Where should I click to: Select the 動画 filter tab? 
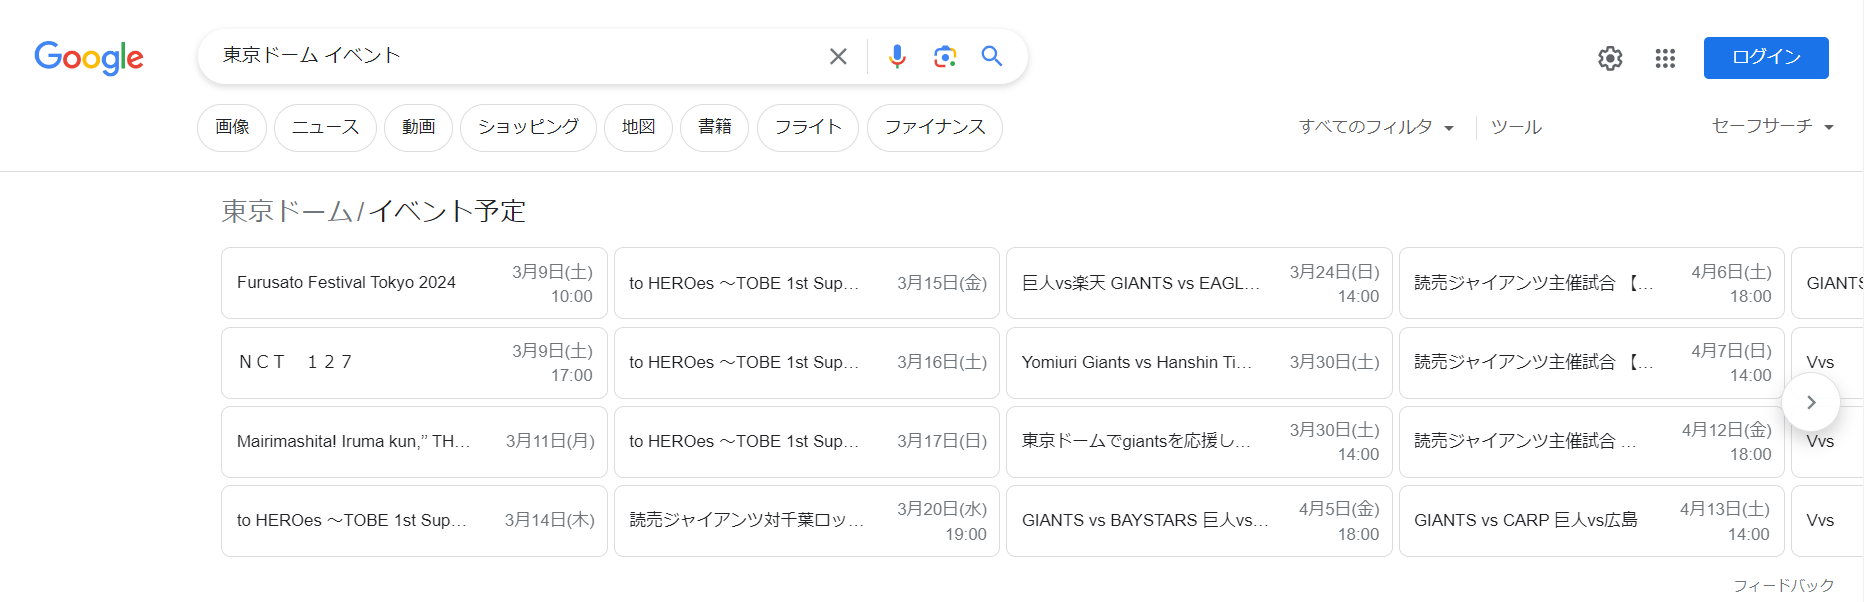[418, 128]
